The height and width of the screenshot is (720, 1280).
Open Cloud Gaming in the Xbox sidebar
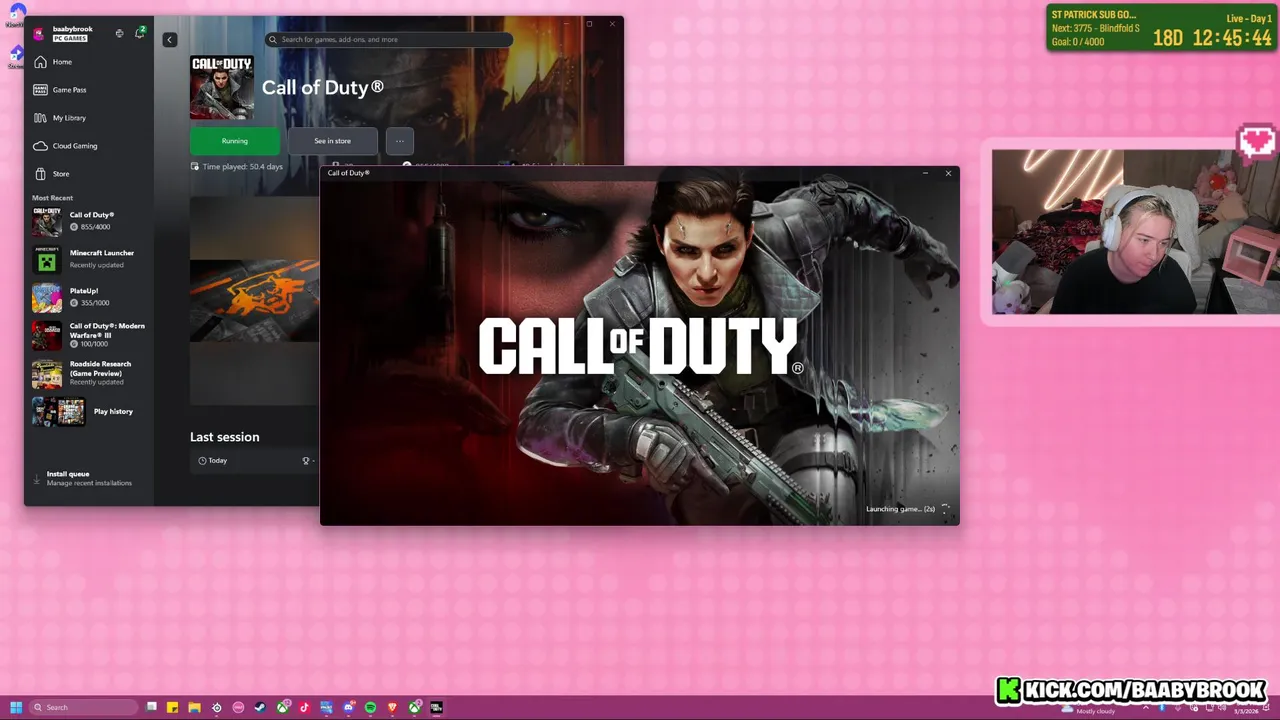(x=90, y=146)
